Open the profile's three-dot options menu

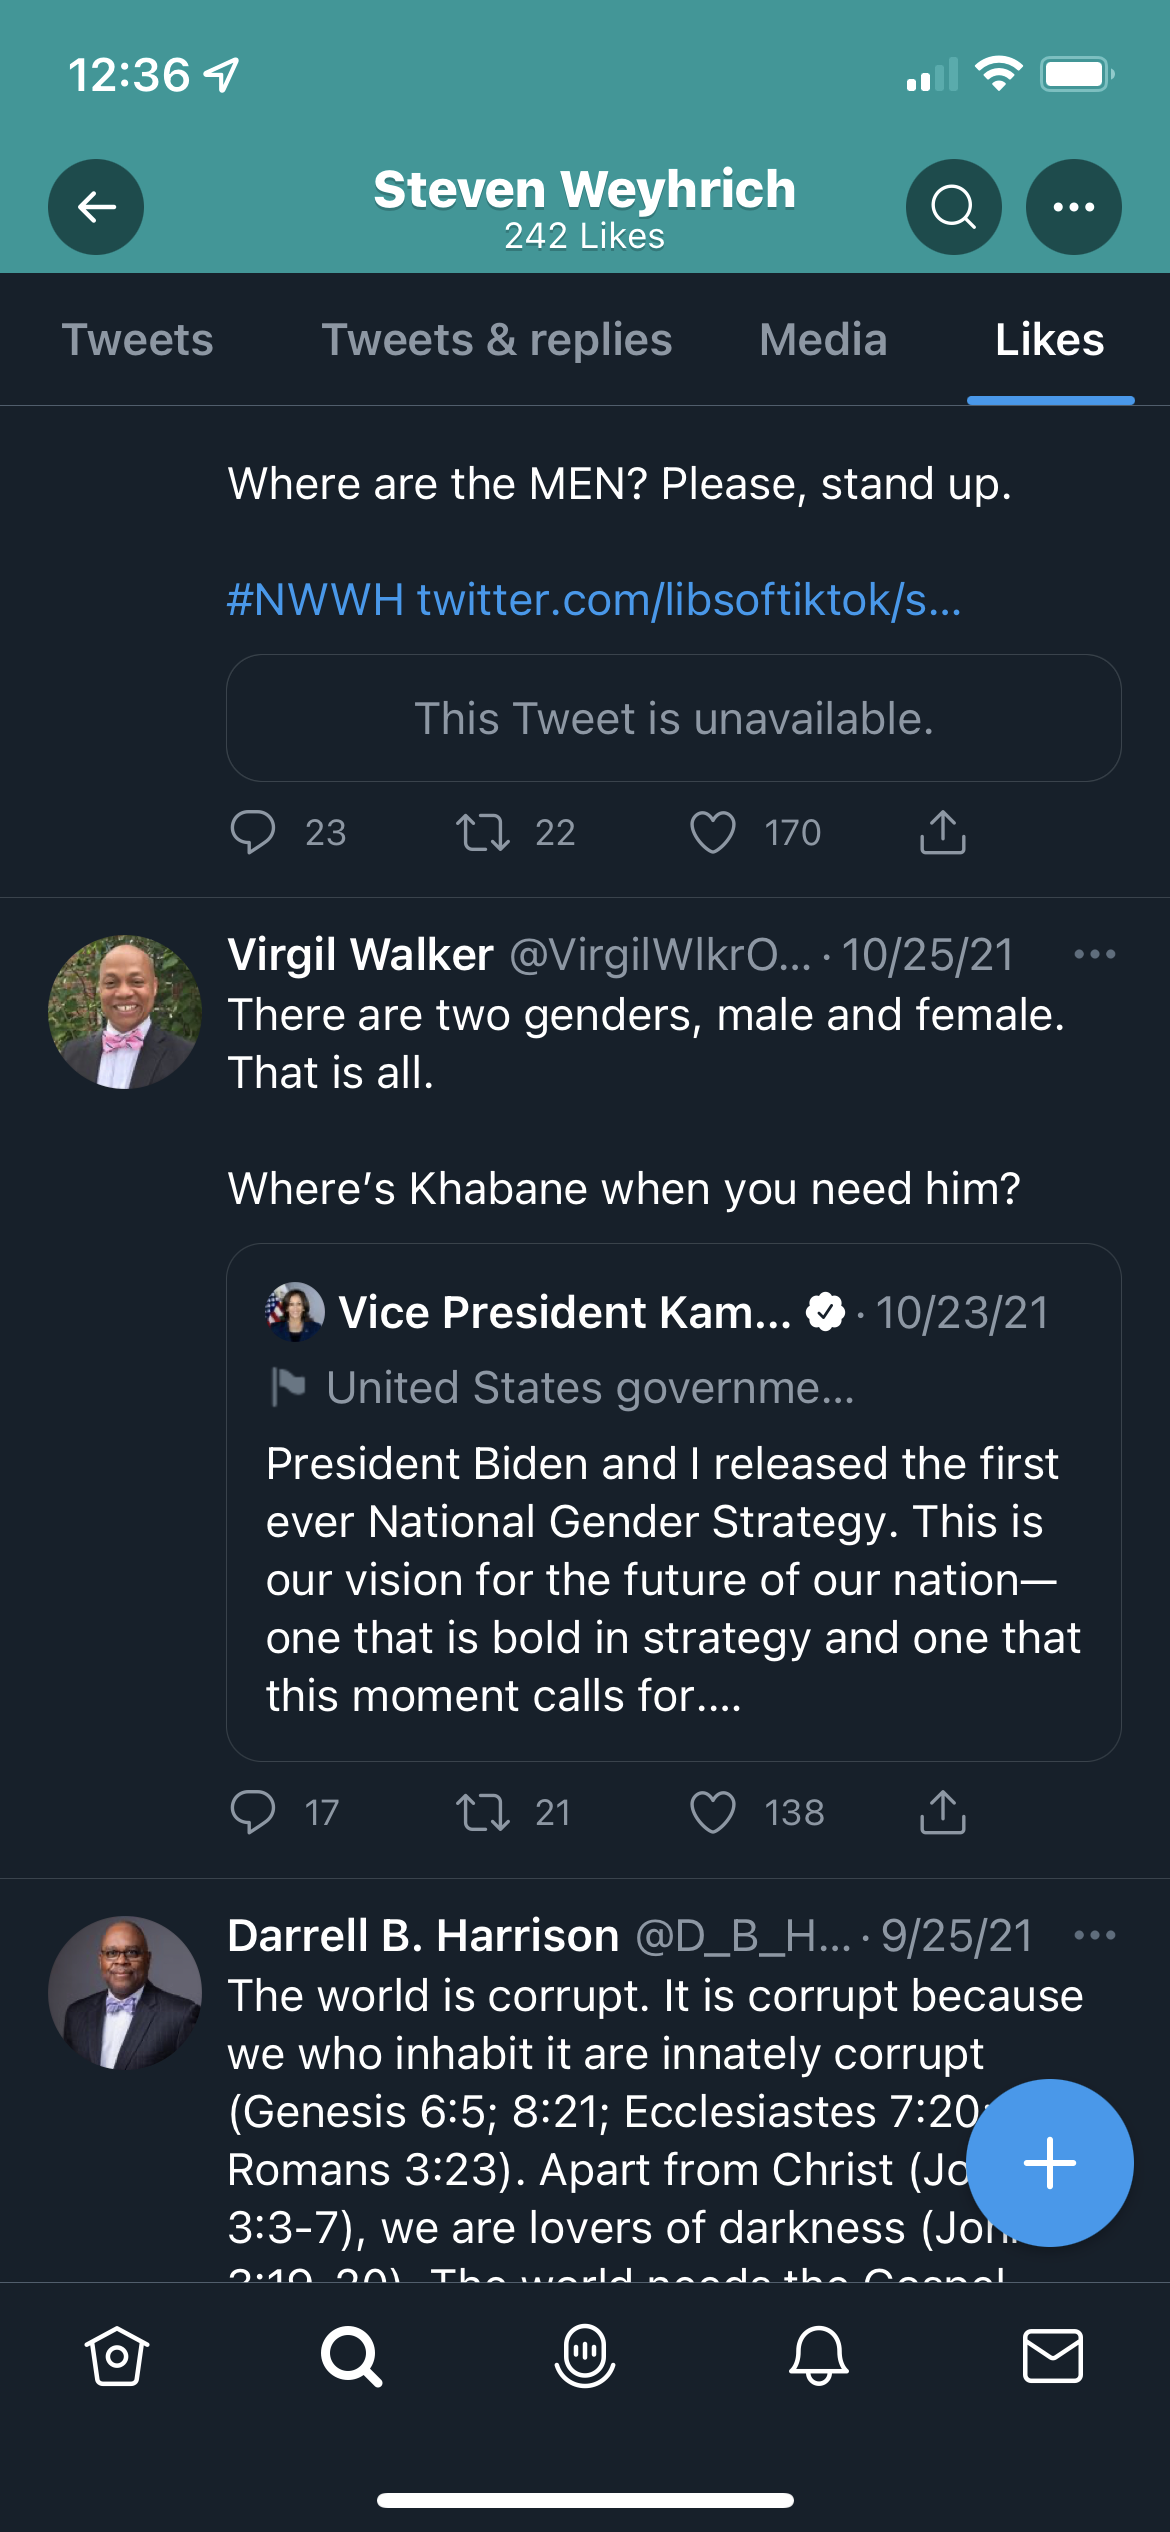1074,207
